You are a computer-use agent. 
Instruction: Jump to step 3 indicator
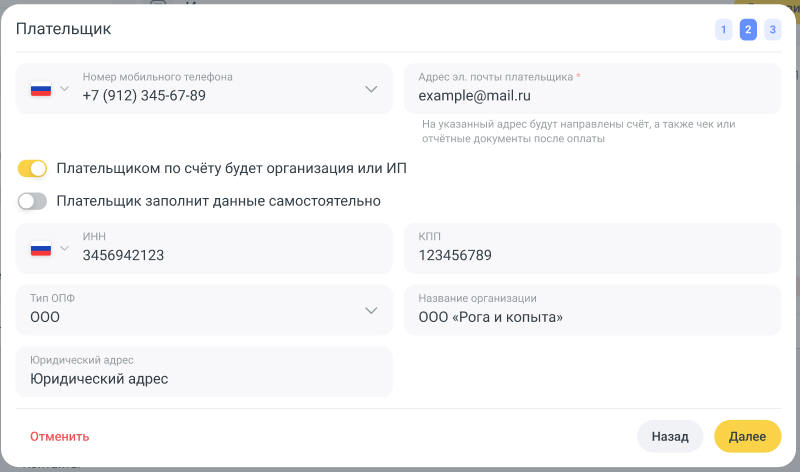[x=771, y=30]
